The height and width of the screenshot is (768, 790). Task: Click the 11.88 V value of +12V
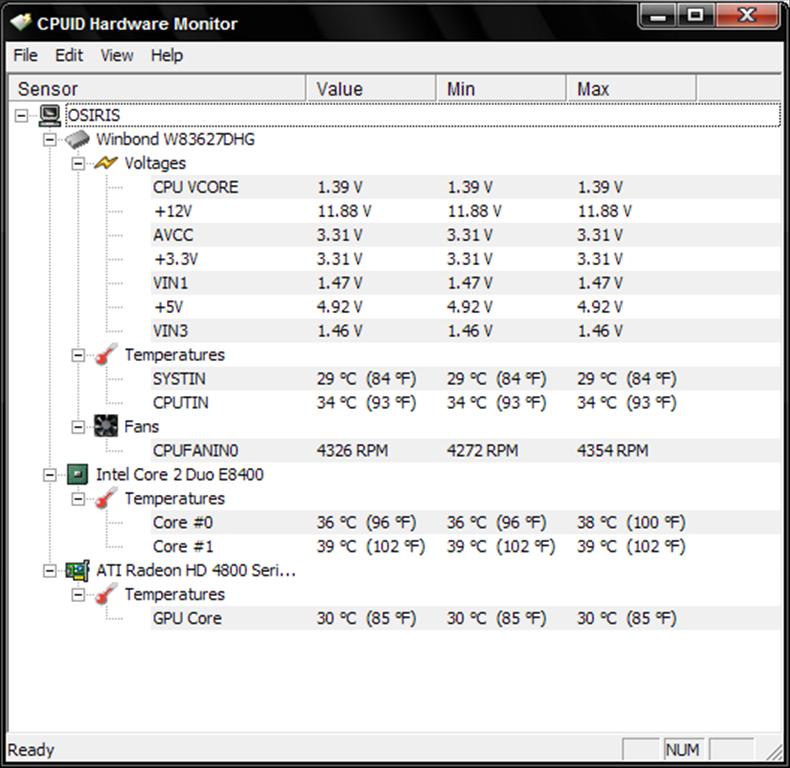[x=344, y=211]
